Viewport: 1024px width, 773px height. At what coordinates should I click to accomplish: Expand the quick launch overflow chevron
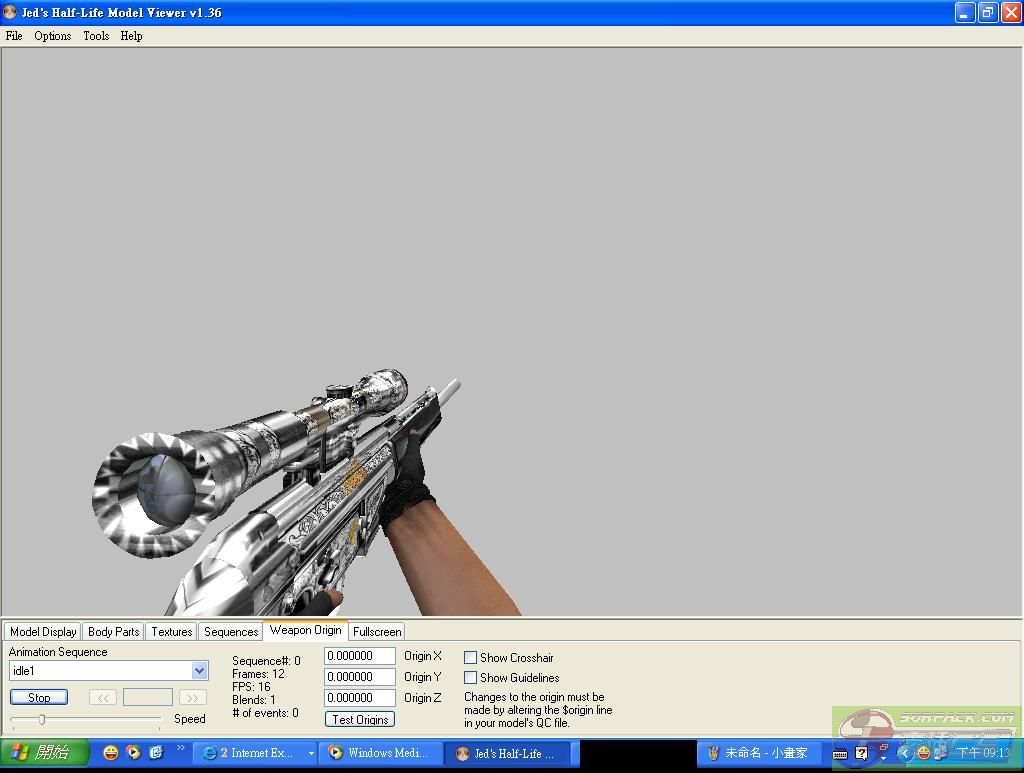[x=181, y=748]
